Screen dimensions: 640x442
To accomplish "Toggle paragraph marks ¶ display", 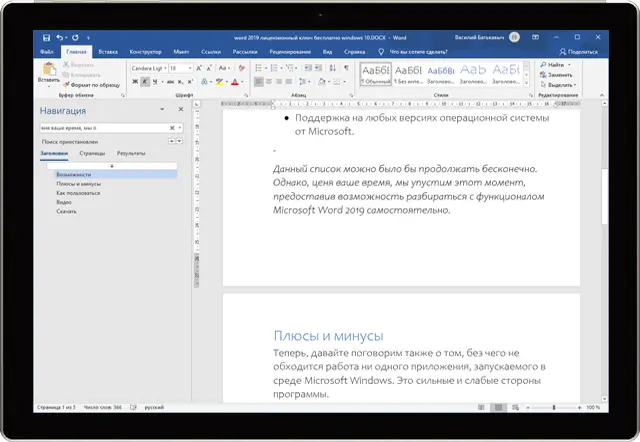I will 346,68.
